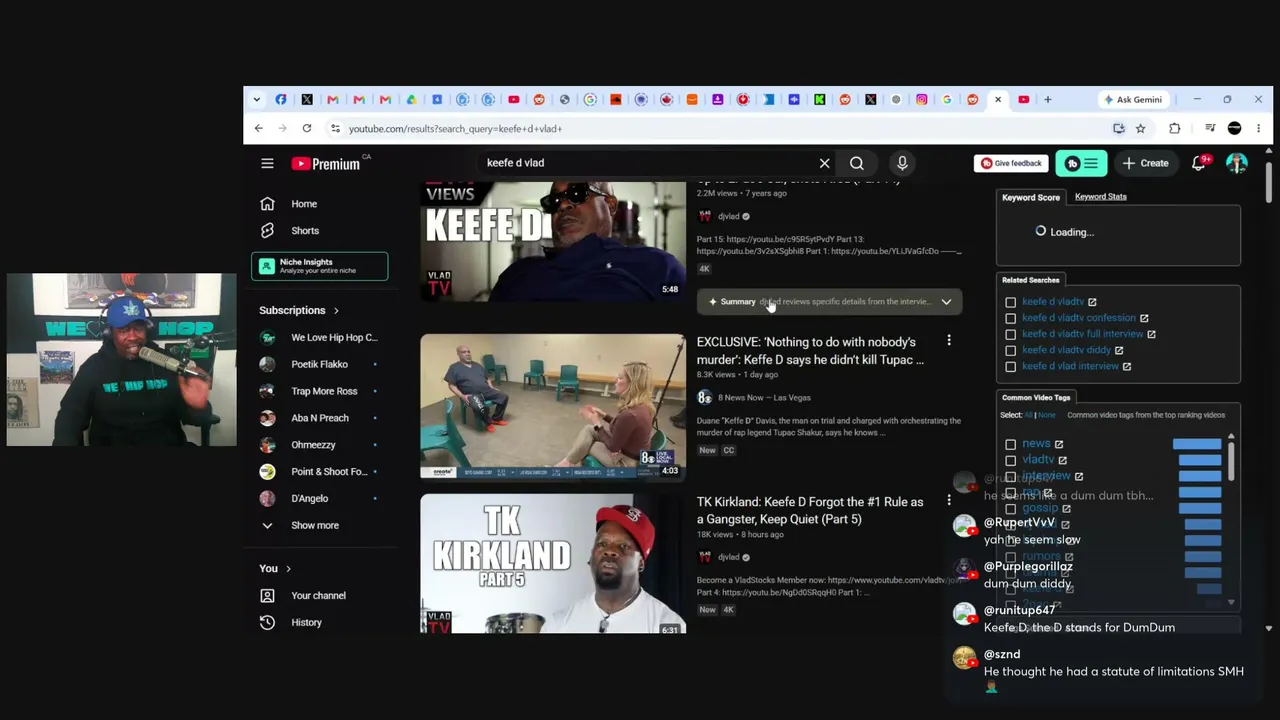
Task: Click the Create button
Action: click(1145, 163)
